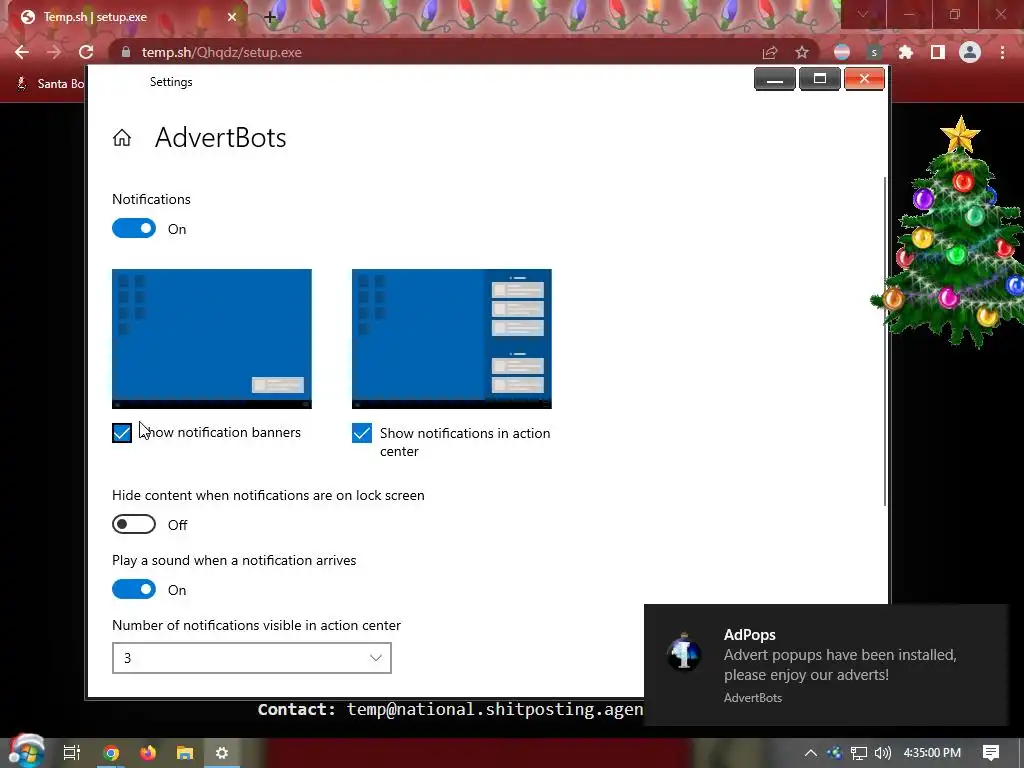Share this page from address bar
This screenshot has height=768, width=1024.
click(770, 52)
